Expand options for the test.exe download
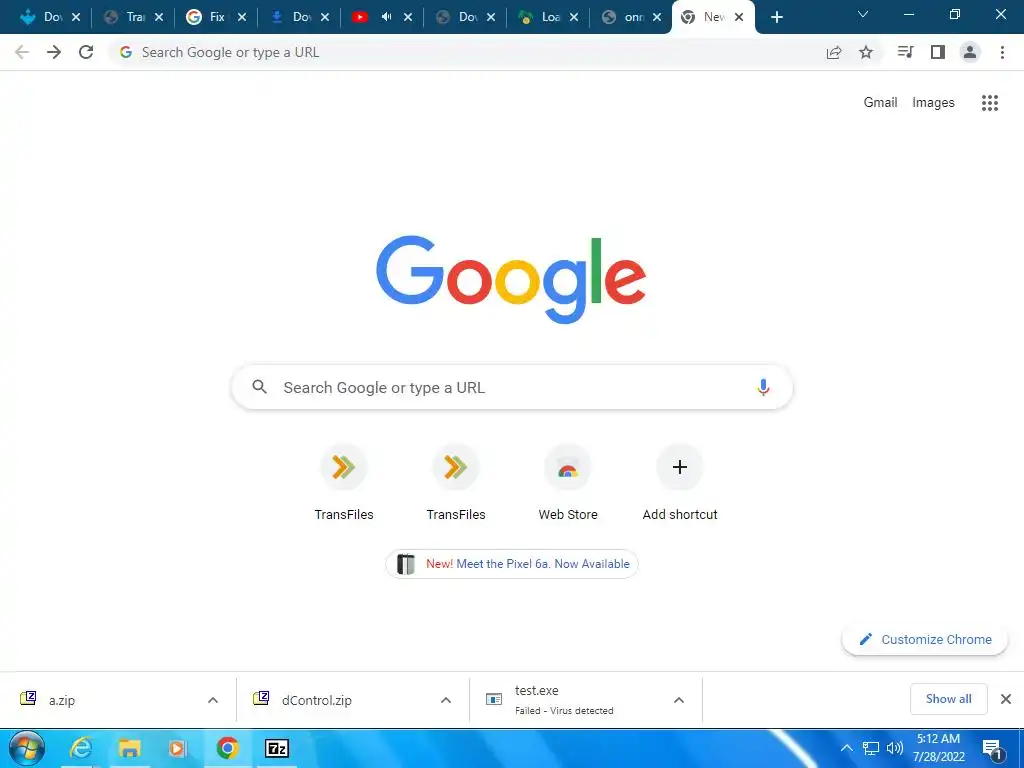The height and width of the screenshot is (768, 1024). (x=679, y=700)
